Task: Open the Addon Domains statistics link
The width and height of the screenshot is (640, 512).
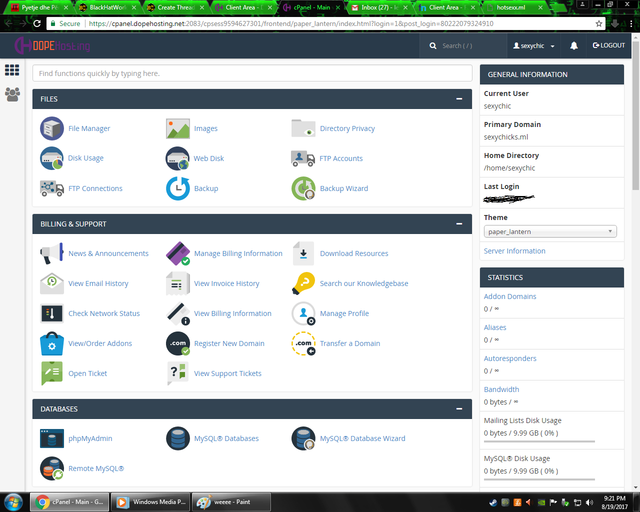Action: (x=510, y=296)
